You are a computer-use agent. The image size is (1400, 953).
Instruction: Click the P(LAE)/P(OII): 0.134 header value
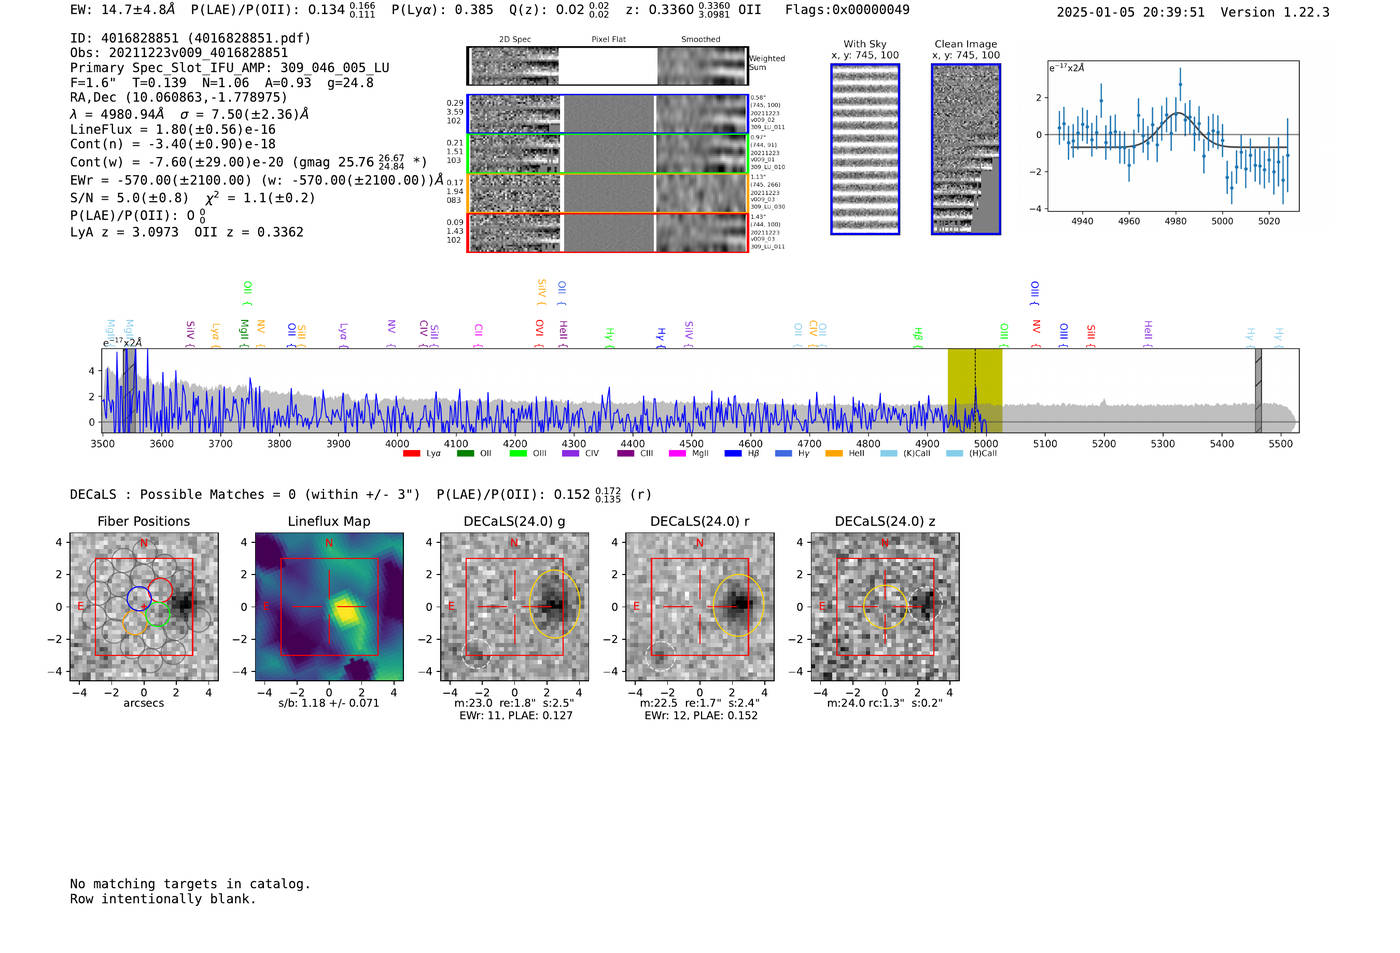(283, 10)
